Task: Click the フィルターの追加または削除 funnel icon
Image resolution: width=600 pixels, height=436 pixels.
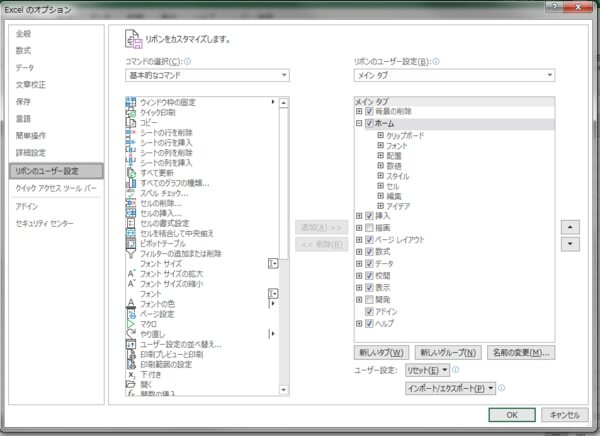Action: coord(131,253)
